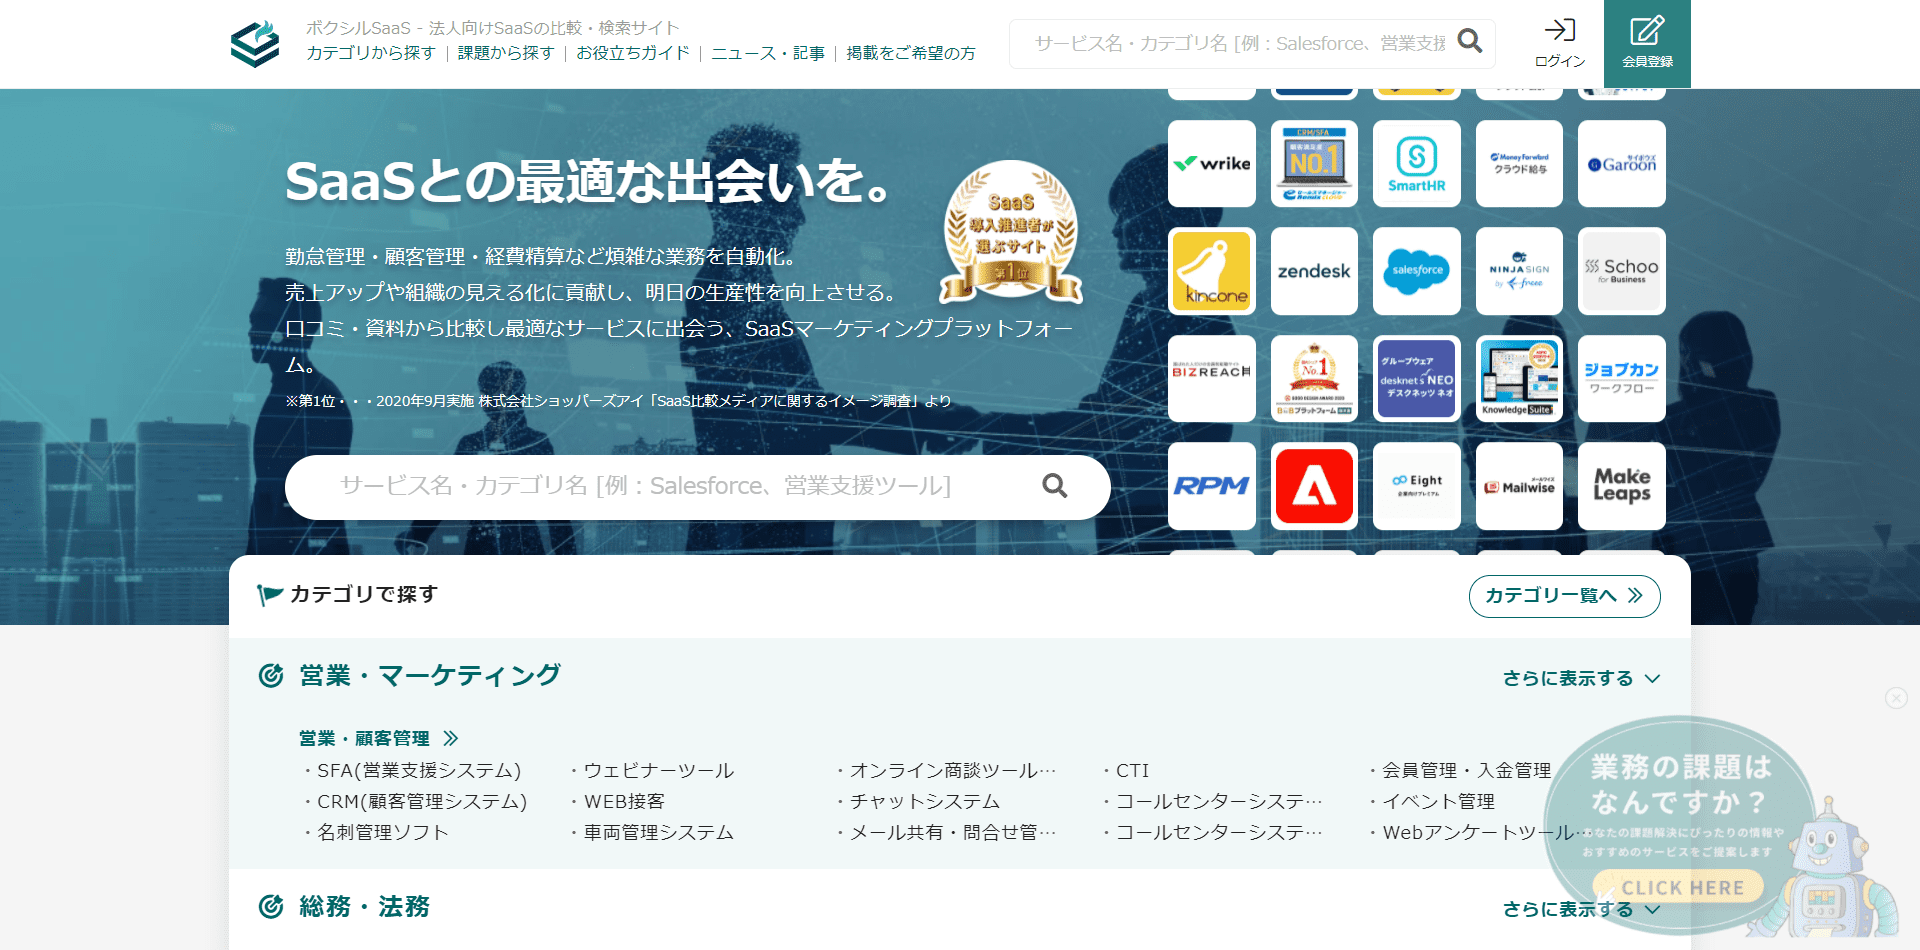Click the magnifier icon in the hero search bar

pyautogui.click(x=1055, y=486)
